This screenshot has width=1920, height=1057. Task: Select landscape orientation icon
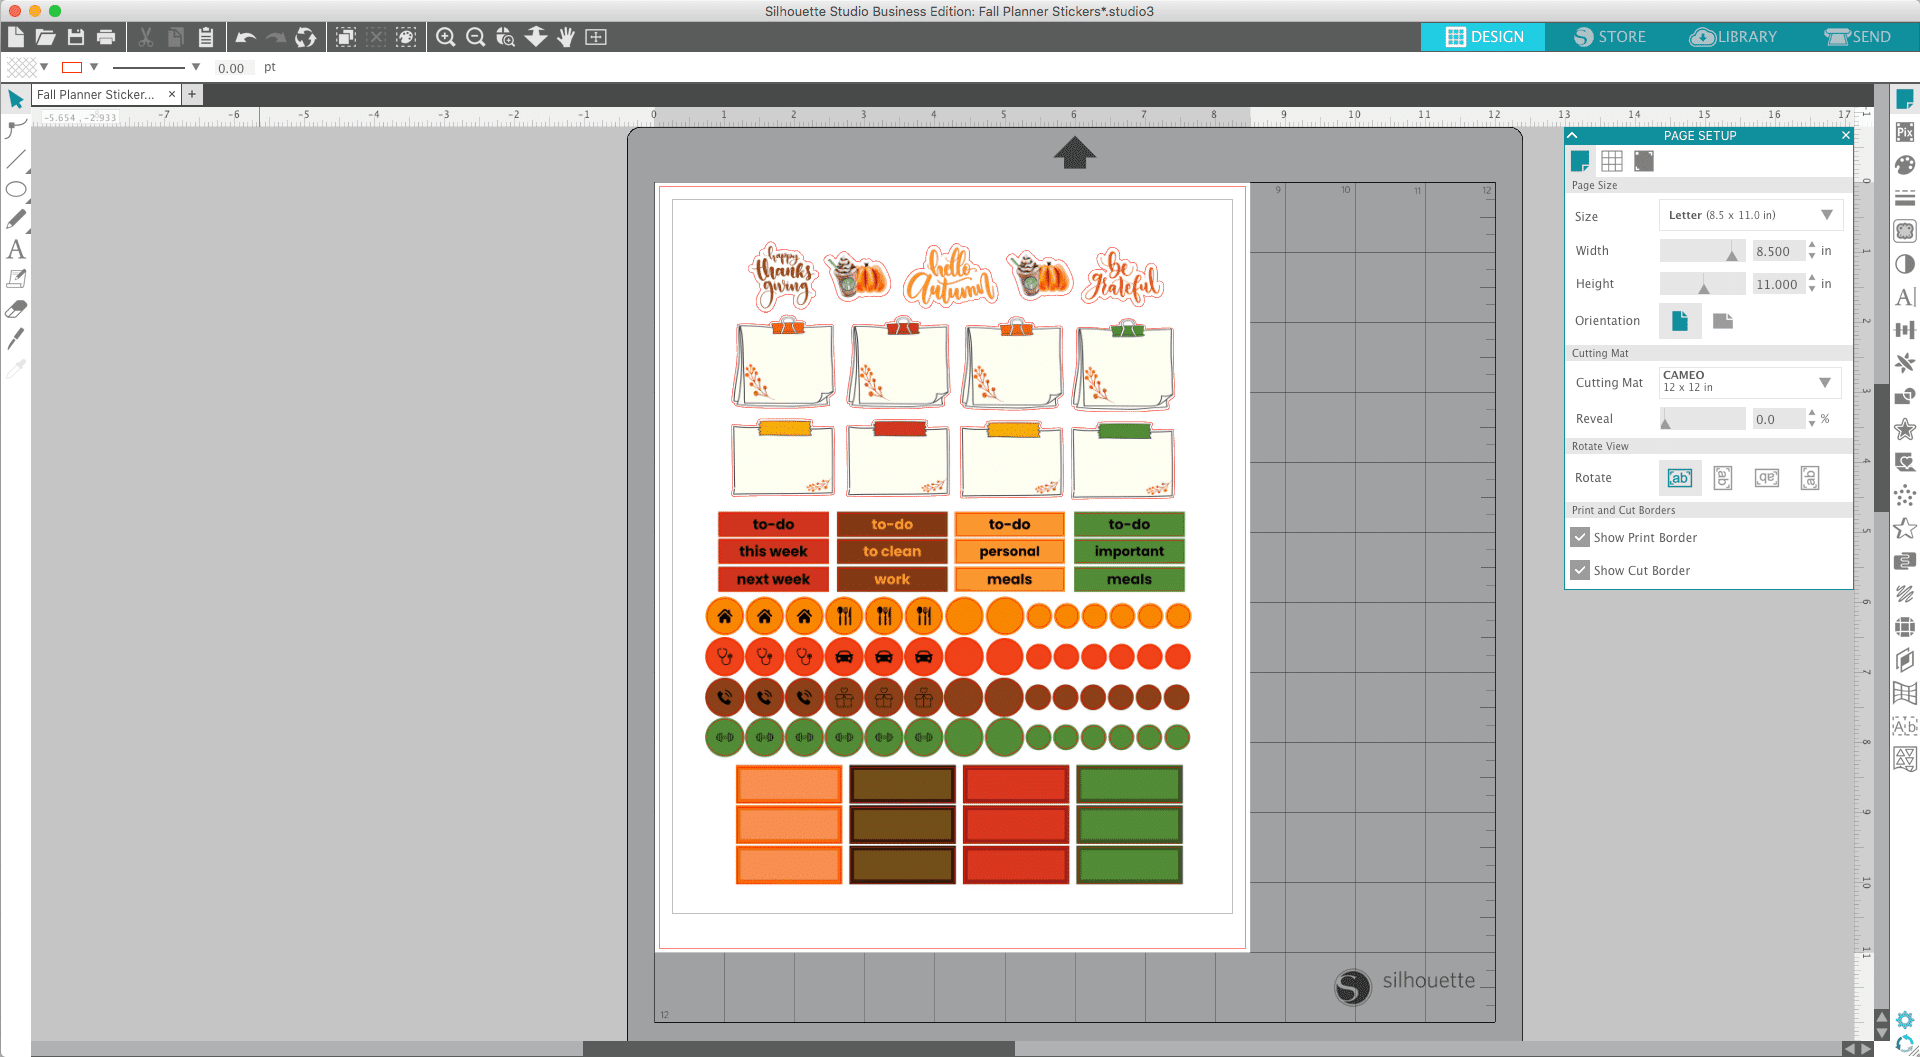(1722, 321)
